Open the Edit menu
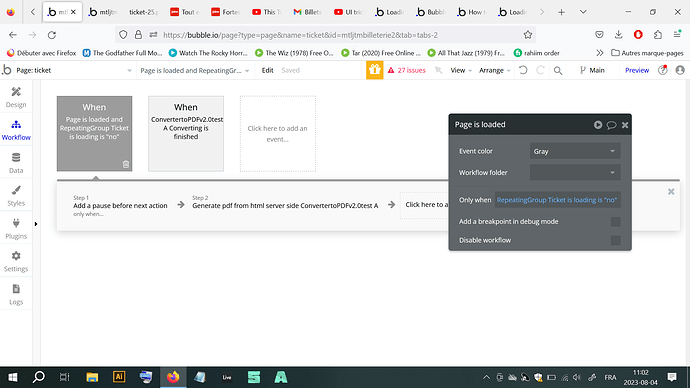The image size is (690, 388). pos(268,70)
